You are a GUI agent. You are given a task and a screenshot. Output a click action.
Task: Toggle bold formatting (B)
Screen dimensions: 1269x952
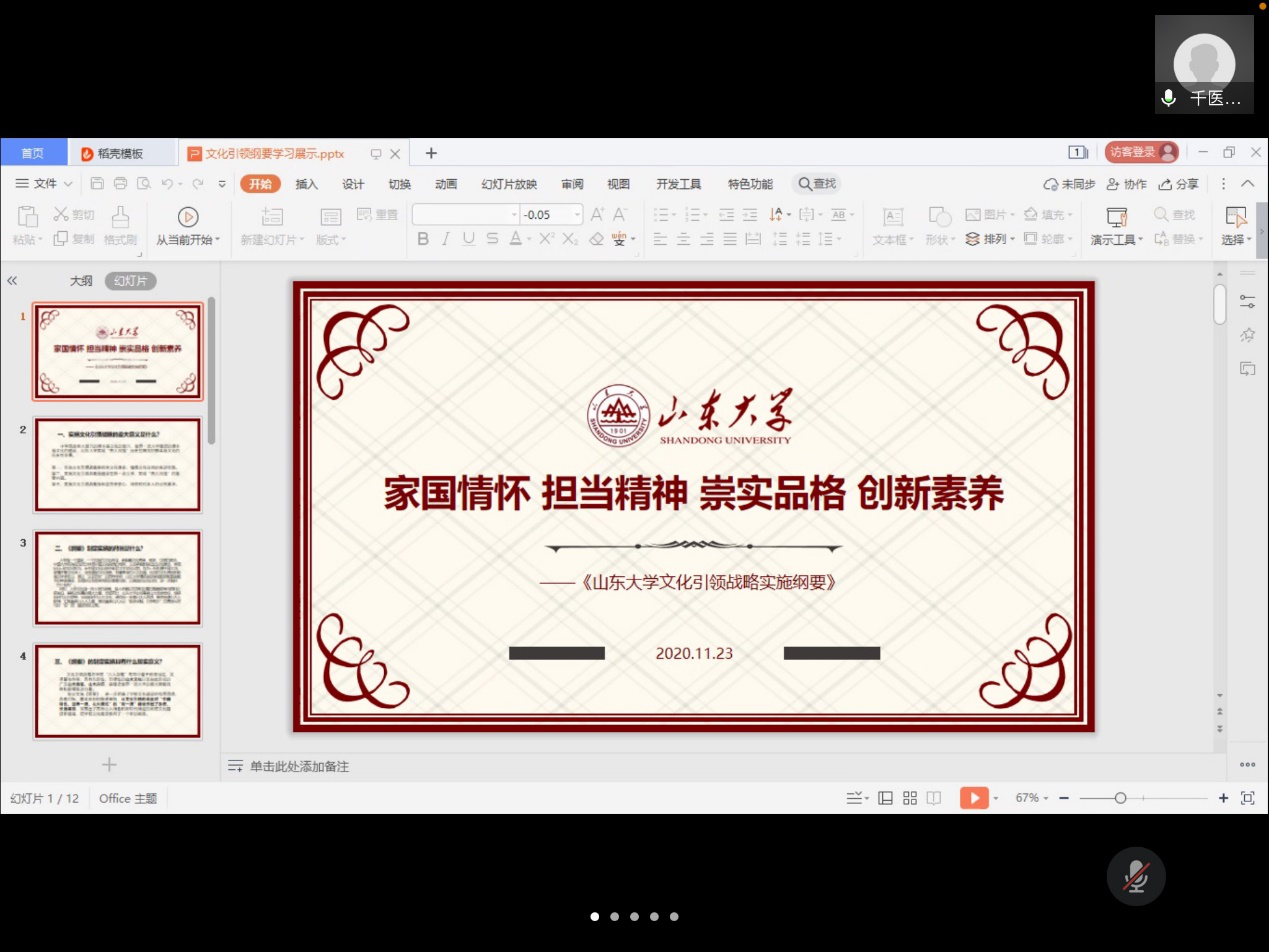coord(423,239)
